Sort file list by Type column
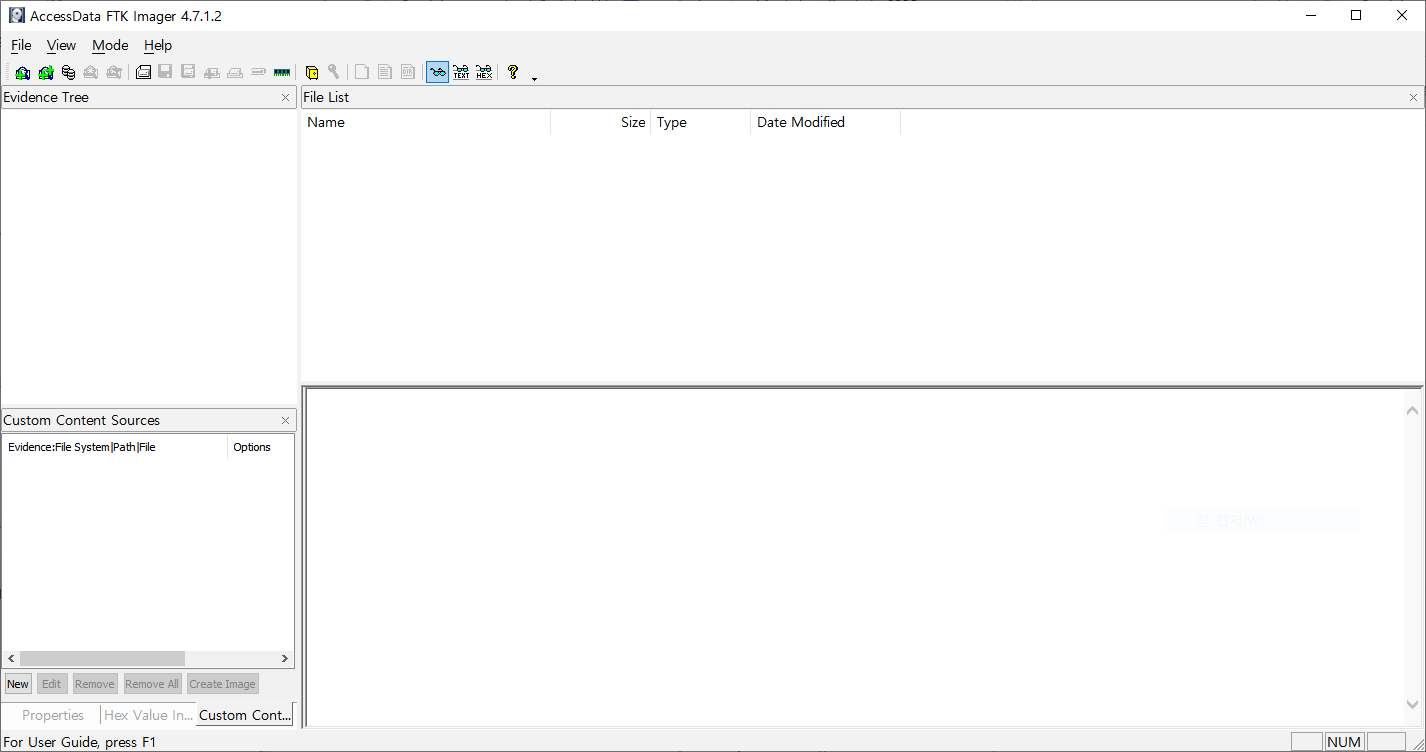The image size is (1426, 752). 701,122
